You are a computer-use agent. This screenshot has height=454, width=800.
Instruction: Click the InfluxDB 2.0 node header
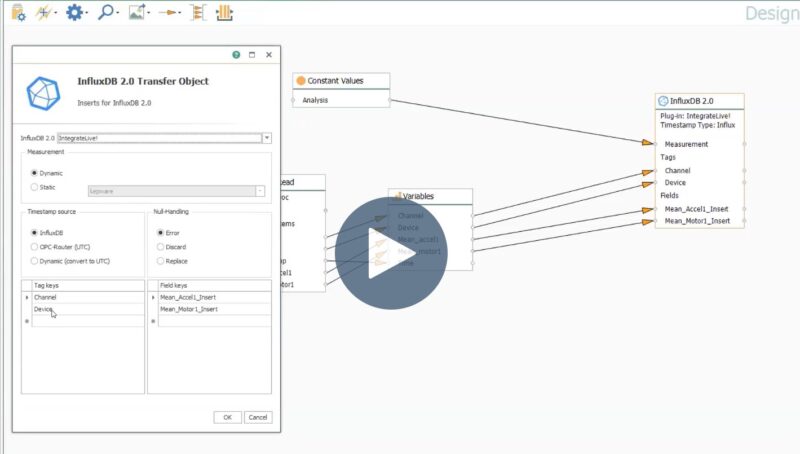[x=699, y=101]
